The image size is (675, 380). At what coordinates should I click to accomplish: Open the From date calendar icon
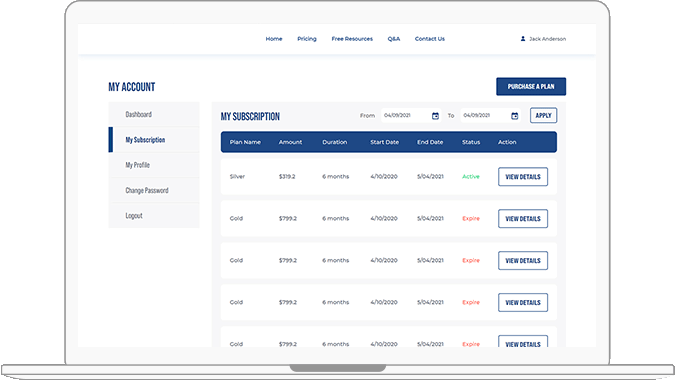[x=435, y=116]
